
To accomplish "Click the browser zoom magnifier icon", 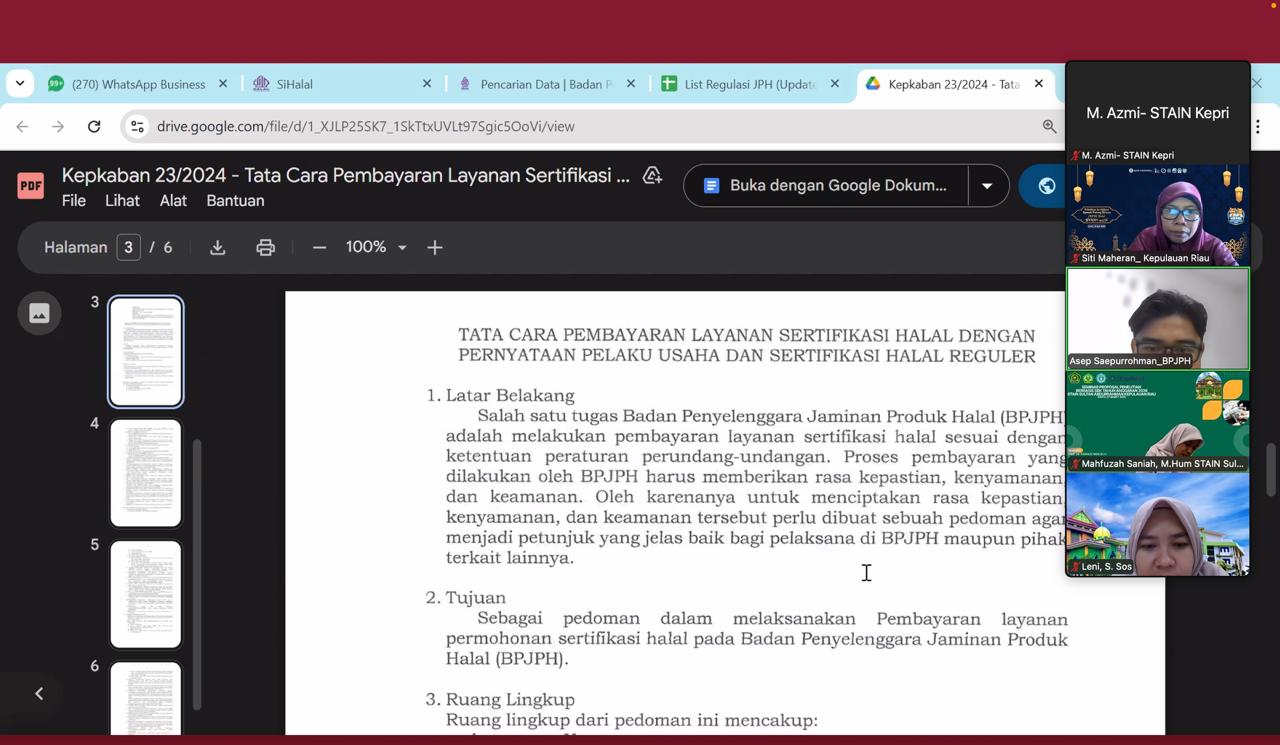I will coord(1049,126).
